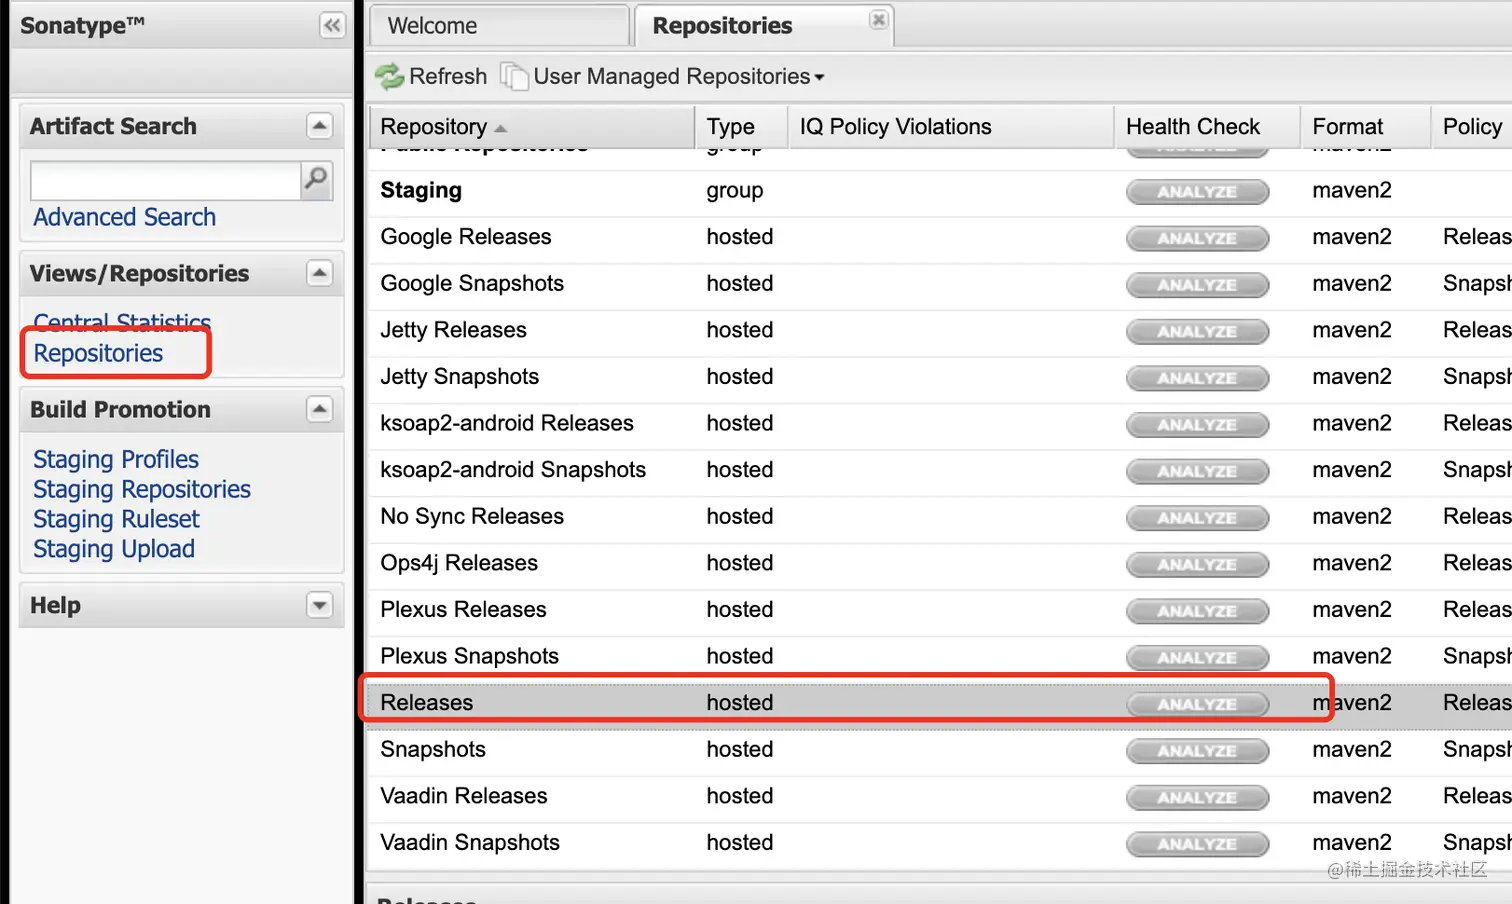
Task: Select the Snapshots repository name
Action: 433,750
